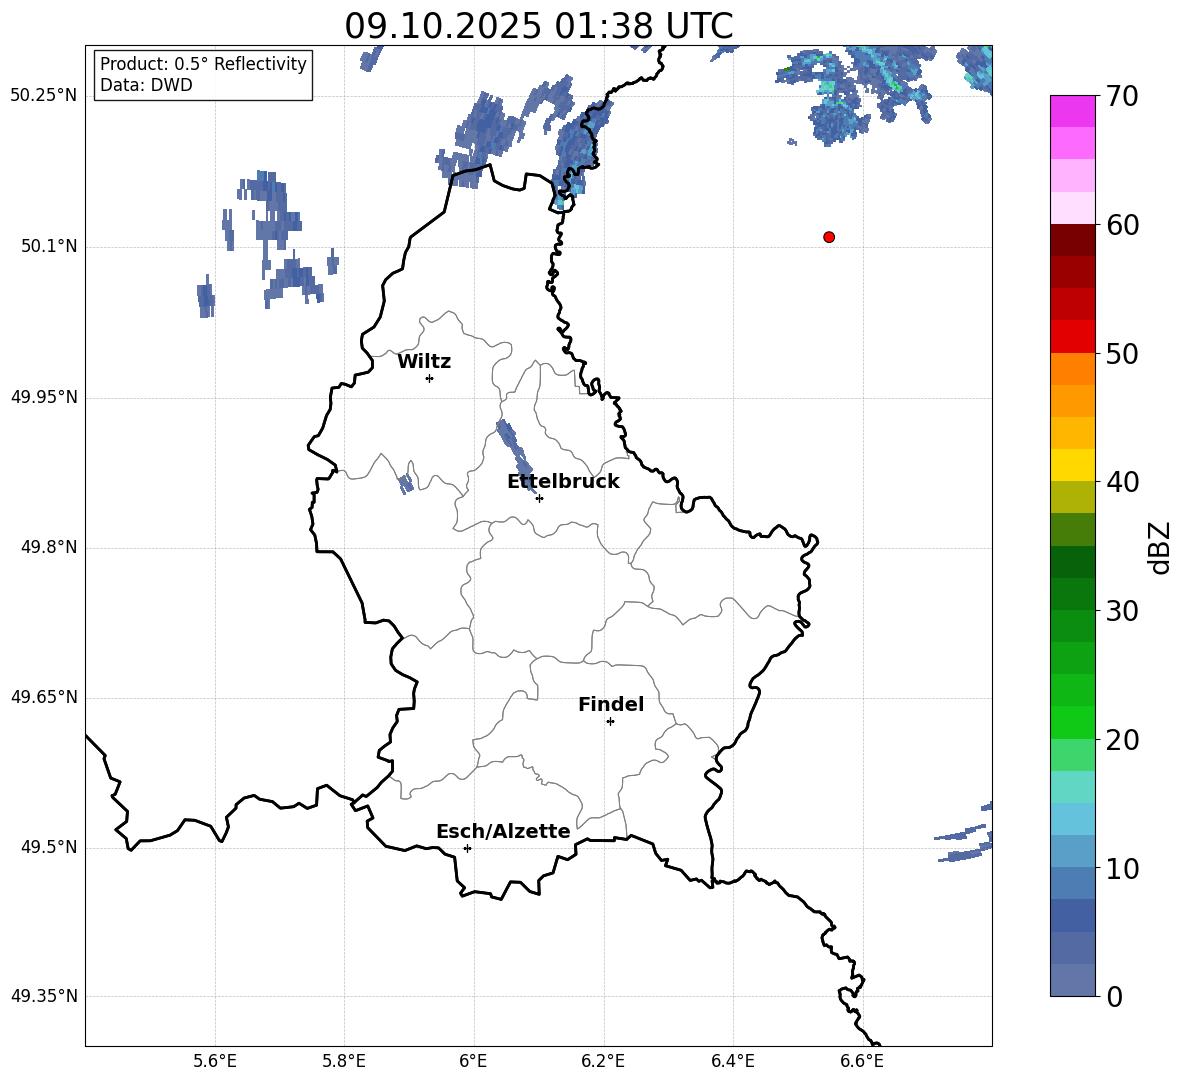Click the Wiltz cross marker

(x=430, y=378)
